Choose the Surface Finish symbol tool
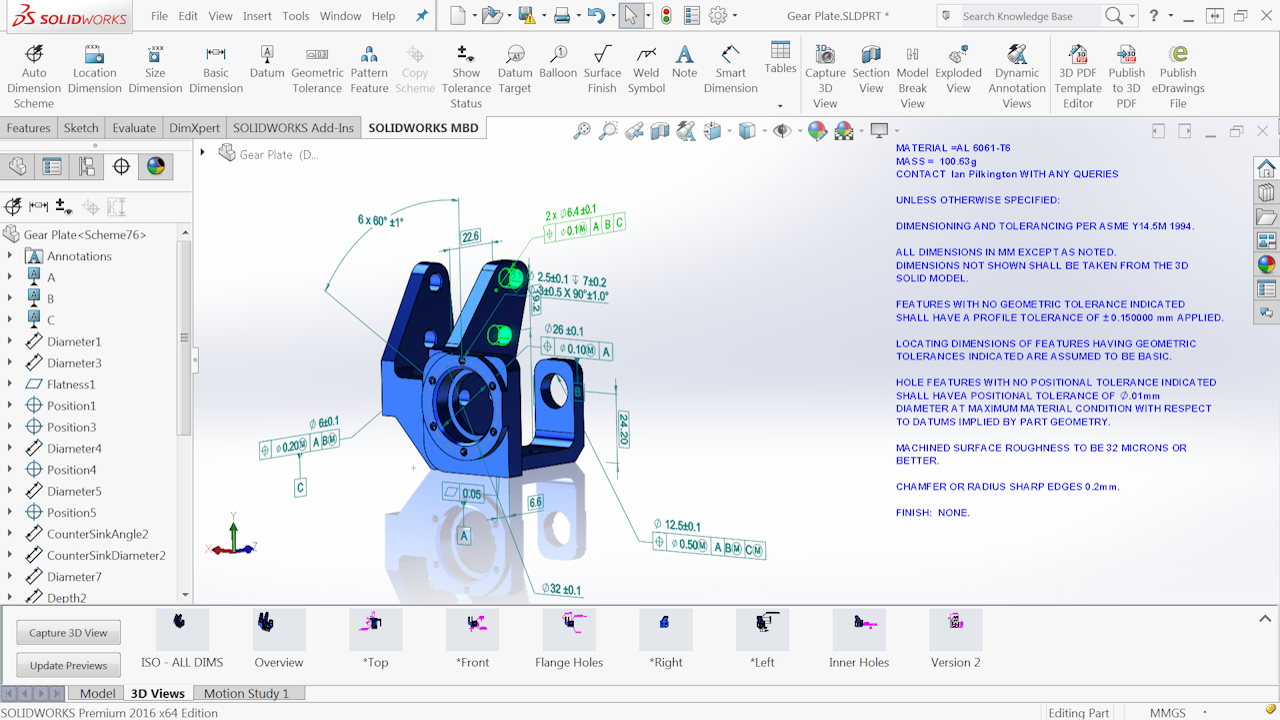Image resolution: width=1280 pixels, height=720 pixels. tap(602, 72)
